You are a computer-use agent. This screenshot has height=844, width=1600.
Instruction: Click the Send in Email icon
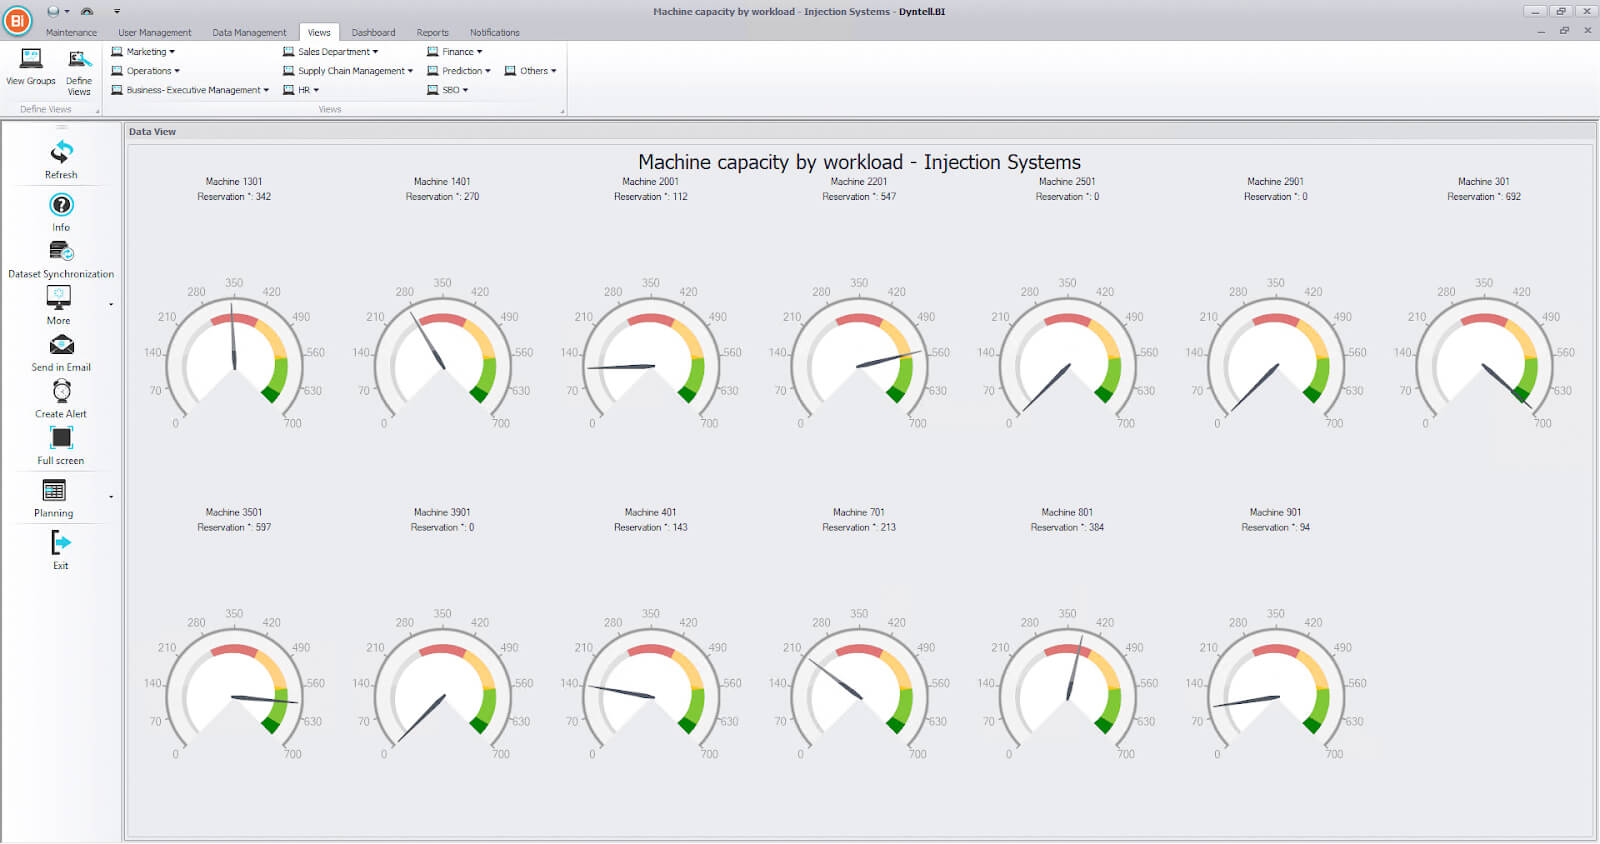pos(61,346)
